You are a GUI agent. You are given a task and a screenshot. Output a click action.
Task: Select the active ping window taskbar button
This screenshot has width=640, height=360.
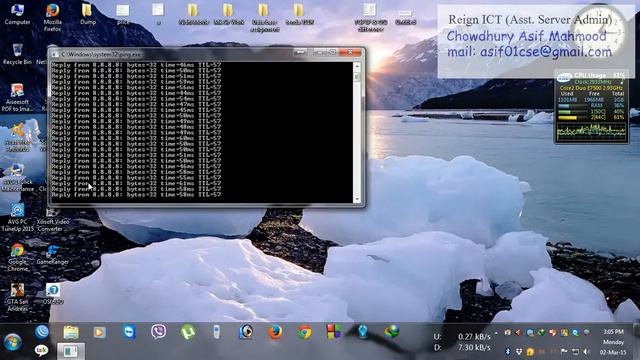71,351
